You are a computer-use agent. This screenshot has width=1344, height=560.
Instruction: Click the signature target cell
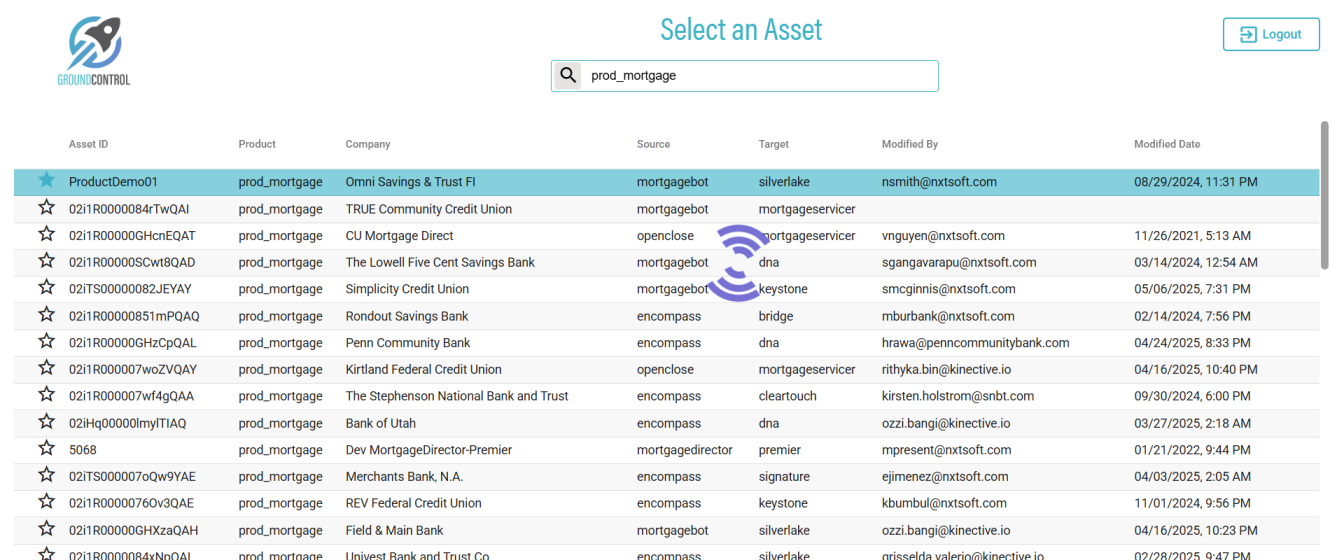tap(784, 477)
